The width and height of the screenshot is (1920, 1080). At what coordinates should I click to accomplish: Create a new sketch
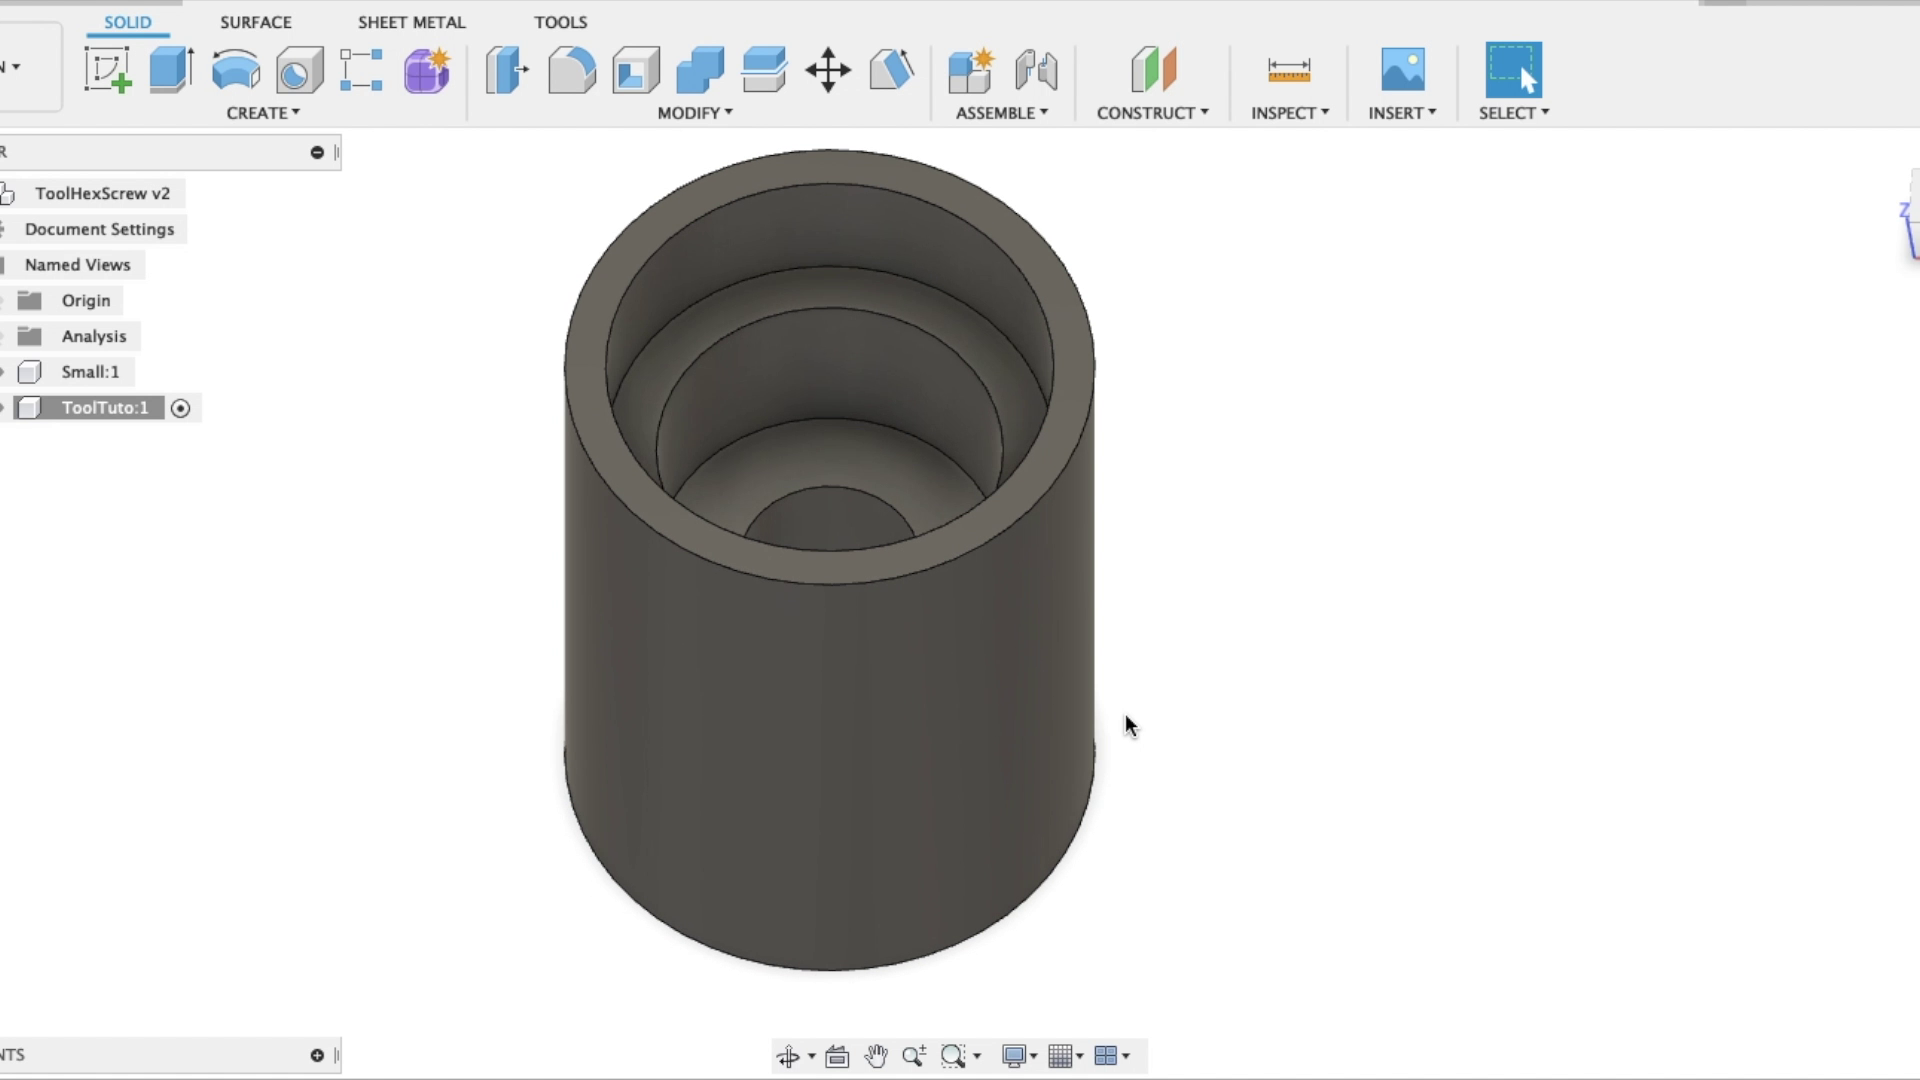point(107,70)
